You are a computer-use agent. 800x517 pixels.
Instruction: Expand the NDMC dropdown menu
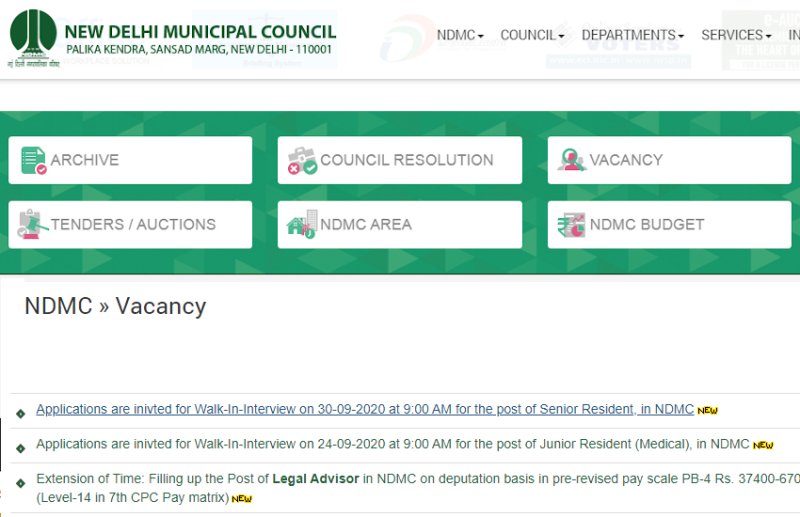[460, 35]
